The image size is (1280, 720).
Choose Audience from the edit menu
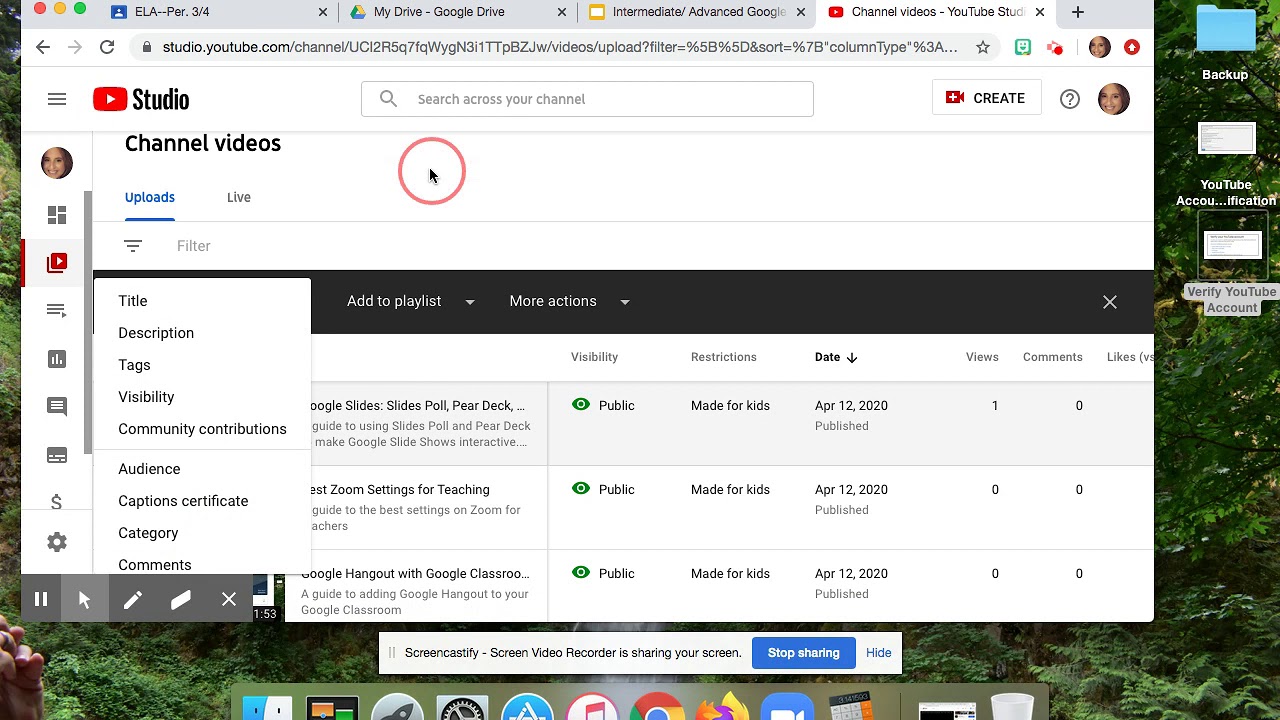click(x=202, y=469)
